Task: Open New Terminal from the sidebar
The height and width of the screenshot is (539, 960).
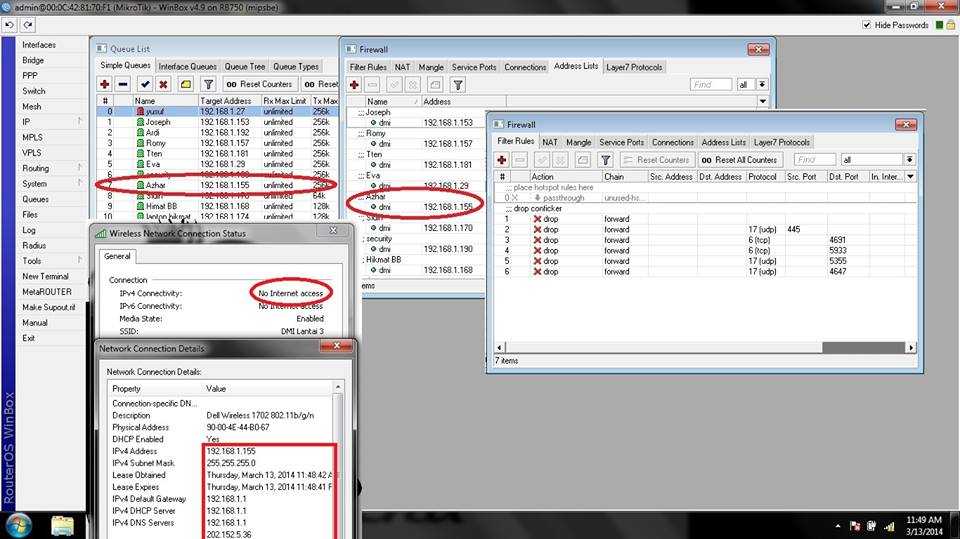Action: tap(45, 276)
